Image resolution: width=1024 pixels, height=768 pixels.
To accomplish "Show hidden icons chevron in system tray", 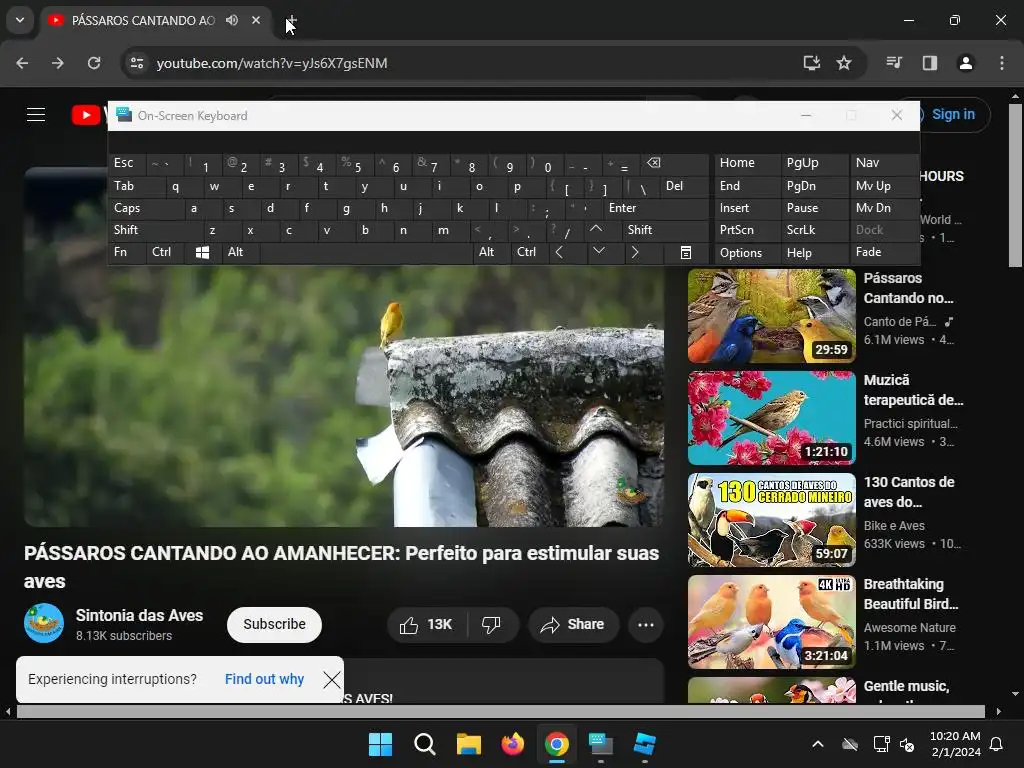I will 818,744.
